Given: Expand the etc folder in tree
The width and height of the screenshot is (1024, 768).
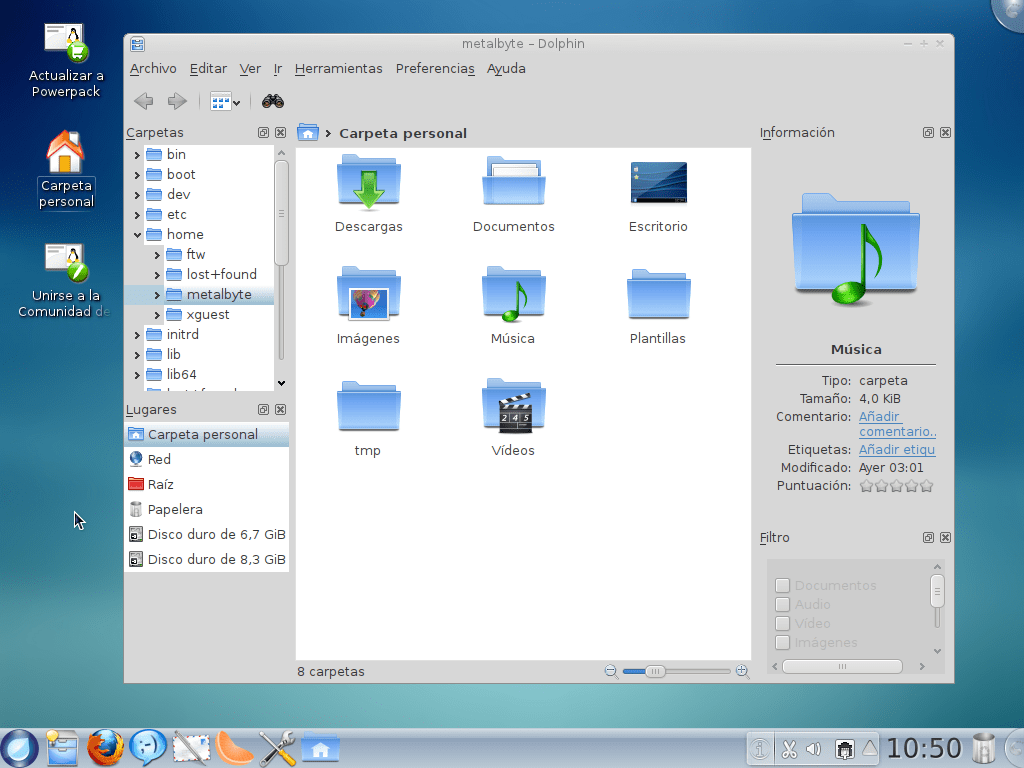Looking at the screenshot, I should [x=137, y=215].
